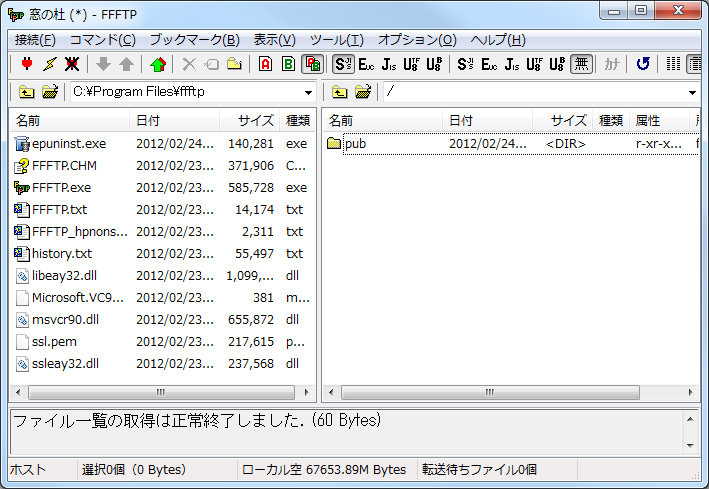709x489 pixels.
Task: Sort remote pane by 属性 column
Action: [660, 121]
